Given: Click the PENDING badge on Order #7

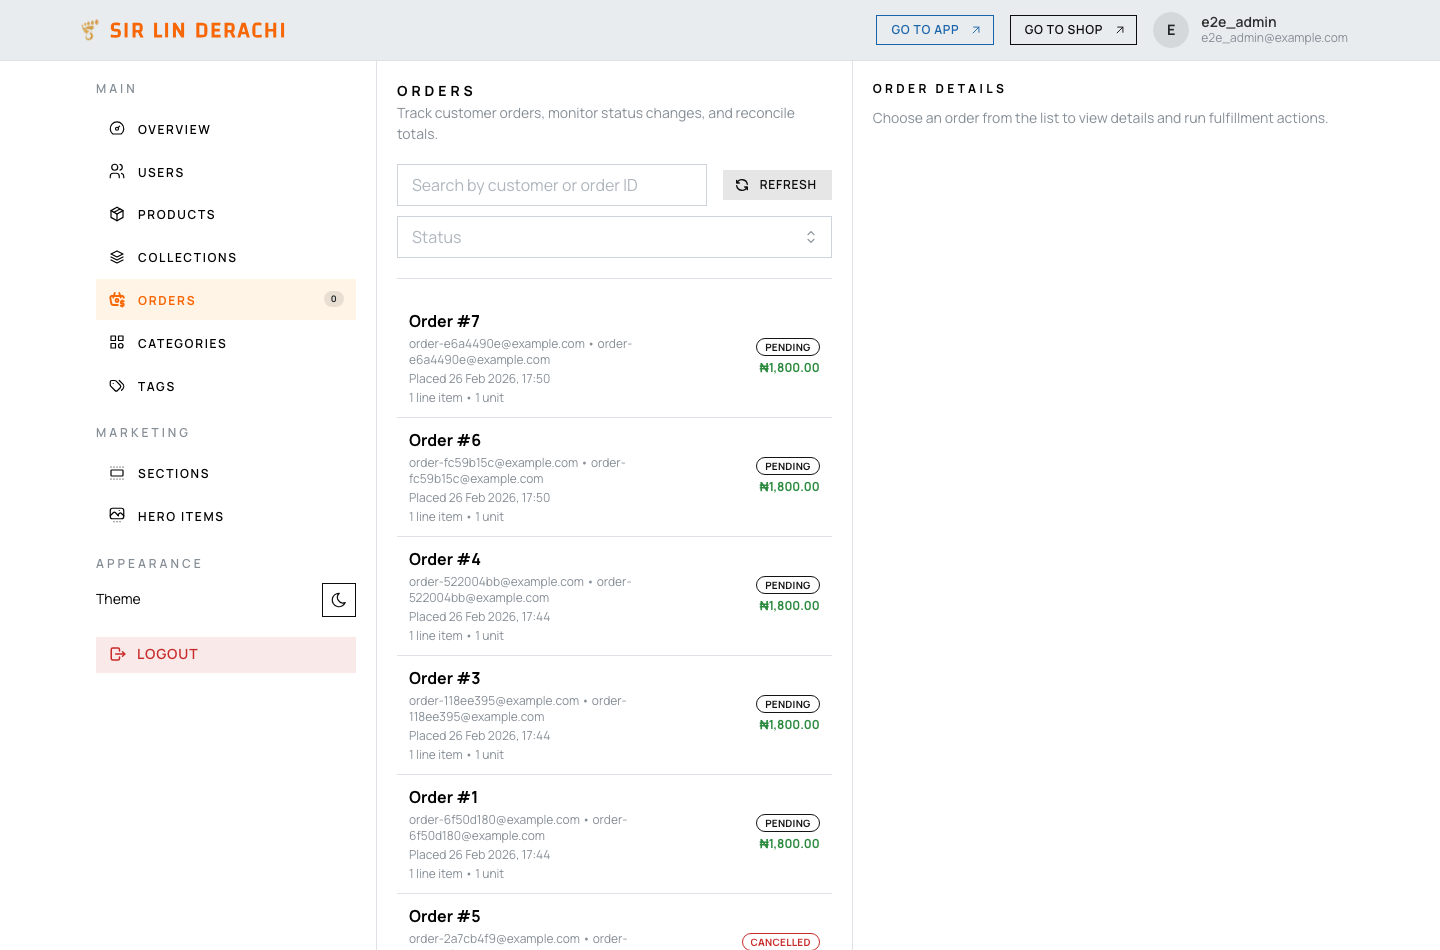Looking at the screenshot, I should [788, 347].
